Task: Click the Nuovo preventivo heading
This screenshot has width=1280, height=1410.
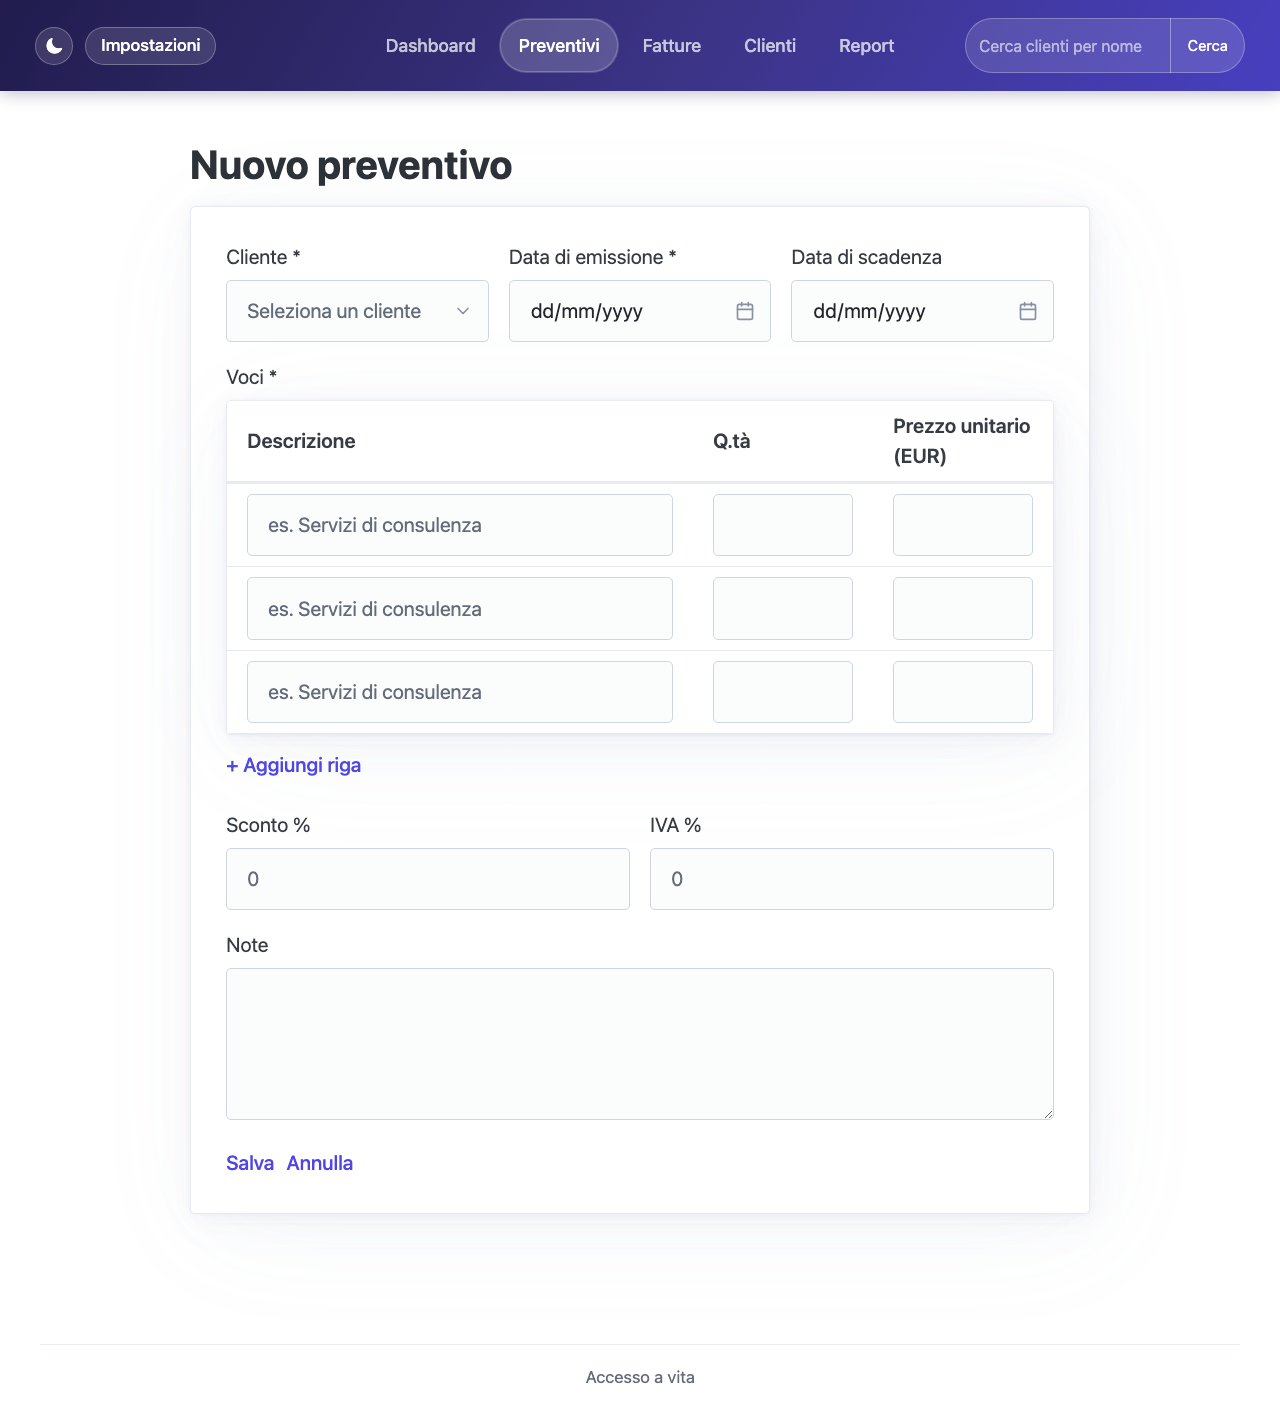Action: (x=351, y=165)
